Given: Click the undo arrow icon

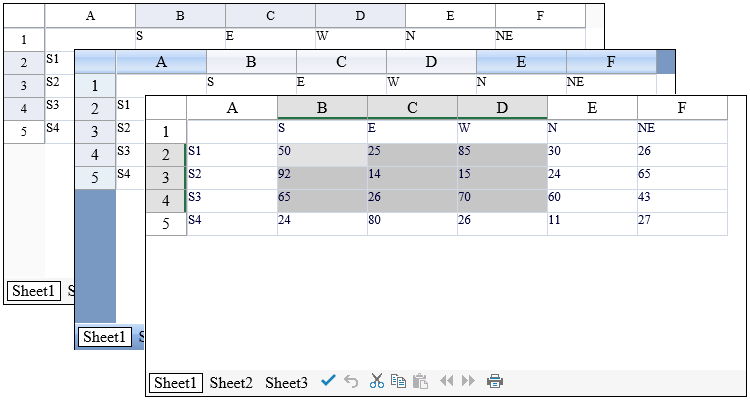Looking at the screenshot, I should pyautogui.click(x=351, y=381).
